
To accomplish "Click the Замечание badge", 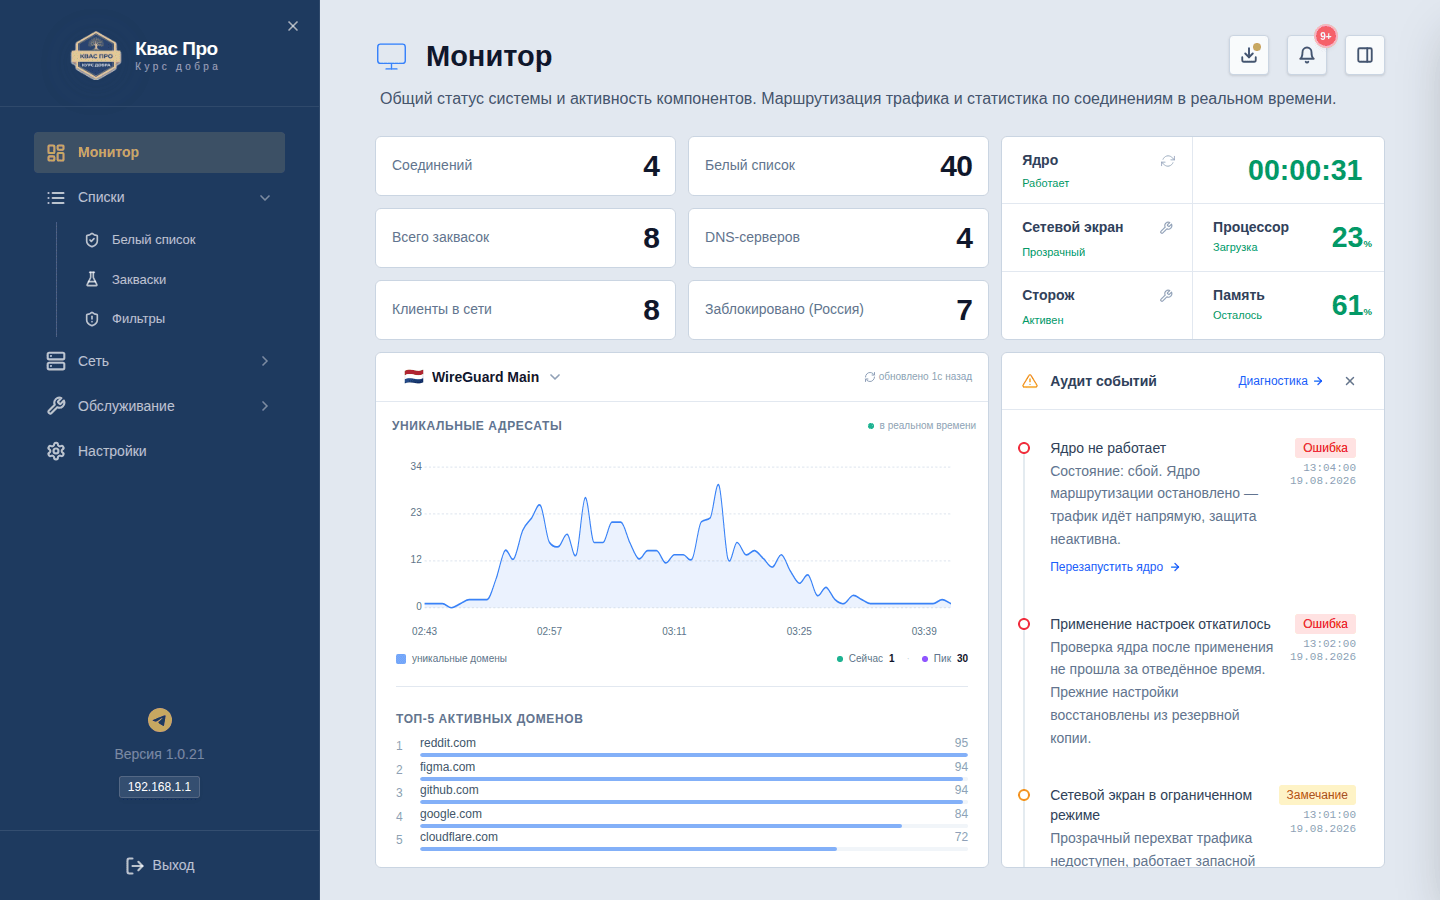I will (1317, 795).
